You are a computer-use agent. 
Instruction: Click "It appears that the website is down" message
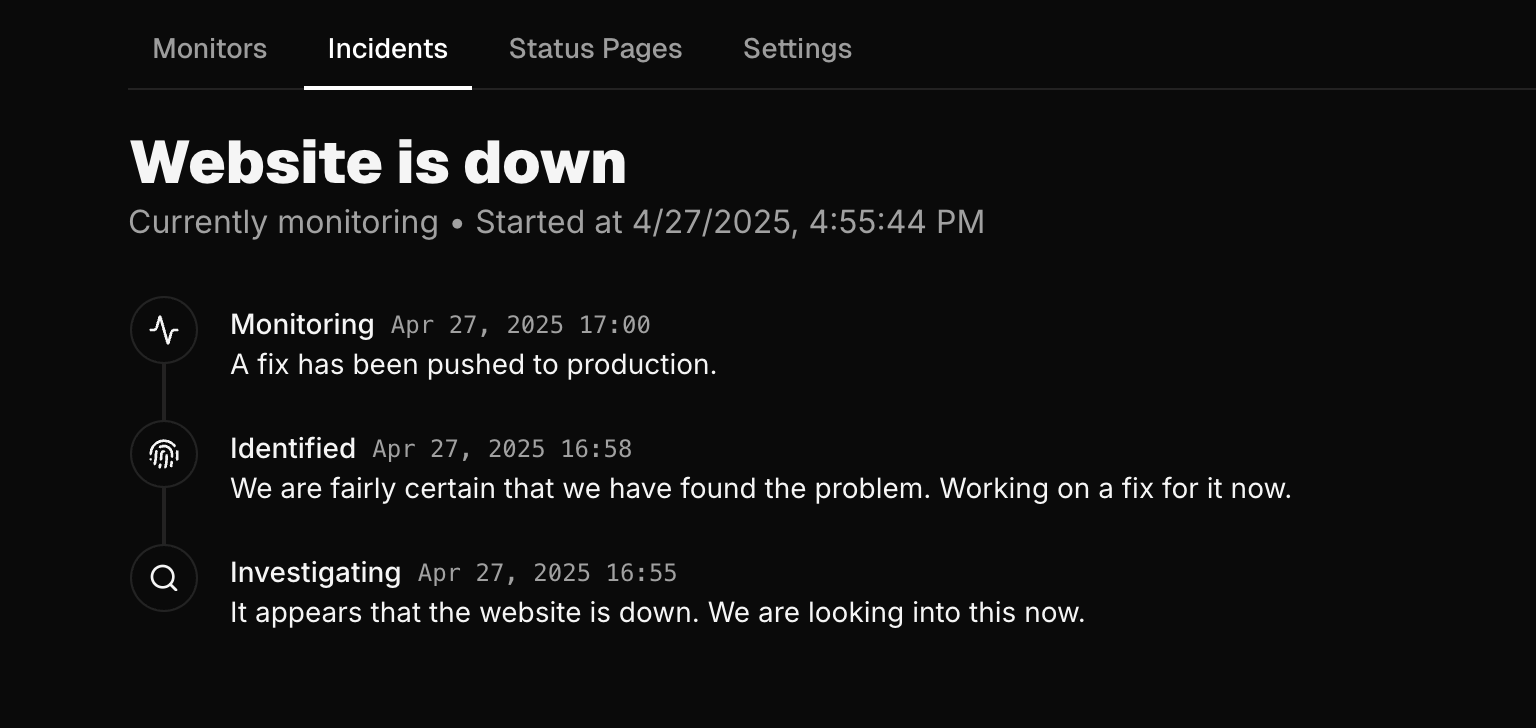pyautogui.click(x=658, y=612)
